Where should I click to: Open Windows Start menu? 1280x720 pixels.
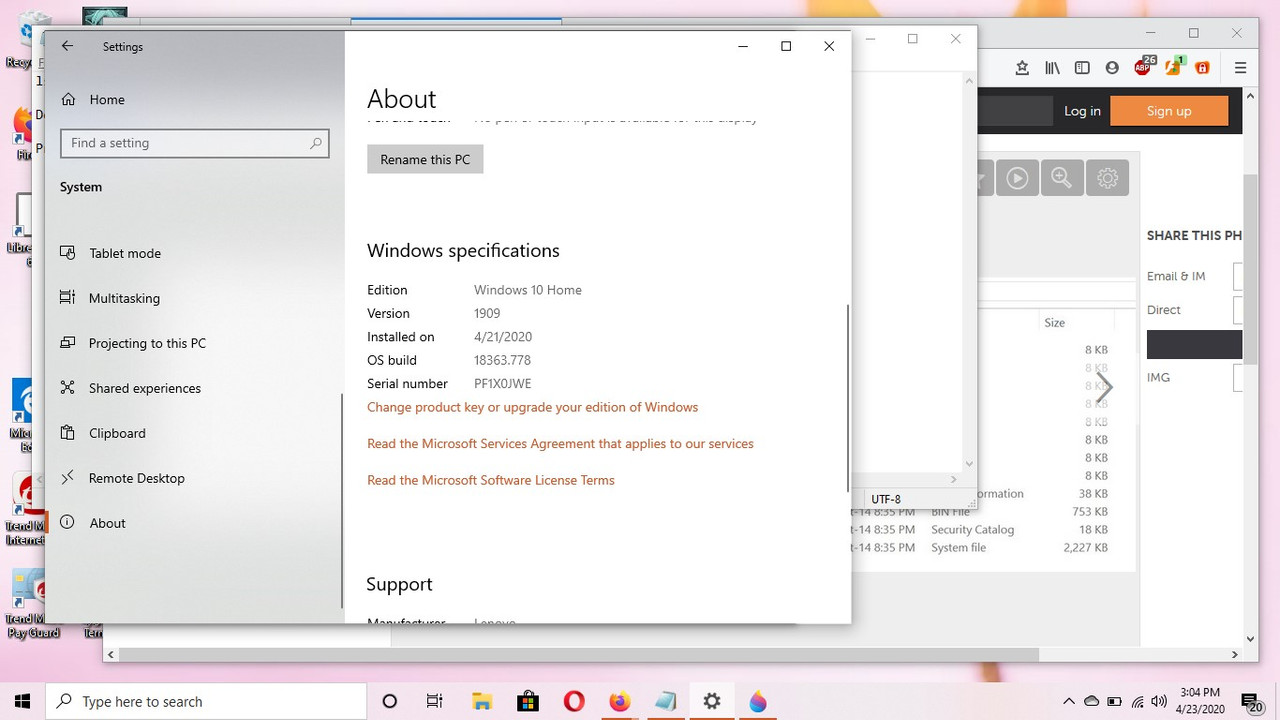pyautogui.click(x=22, y=701)
